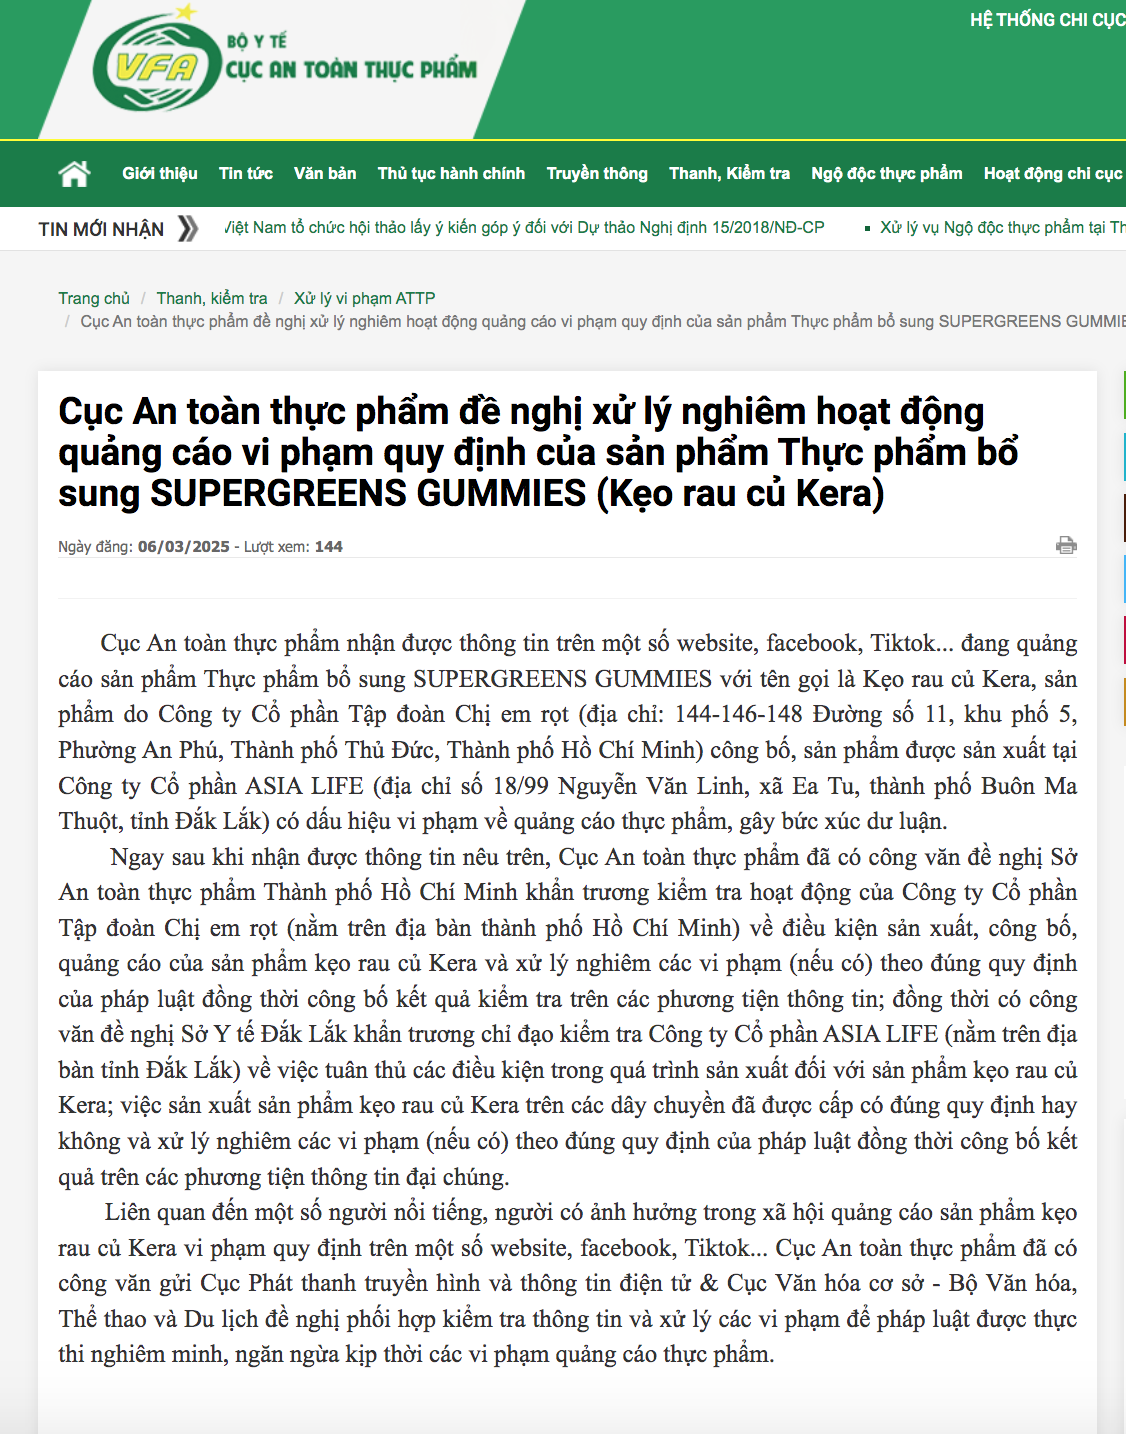Open the ticker item Xử lý vụ Ngộ độc thực phẩm

tap(1002, 228)
